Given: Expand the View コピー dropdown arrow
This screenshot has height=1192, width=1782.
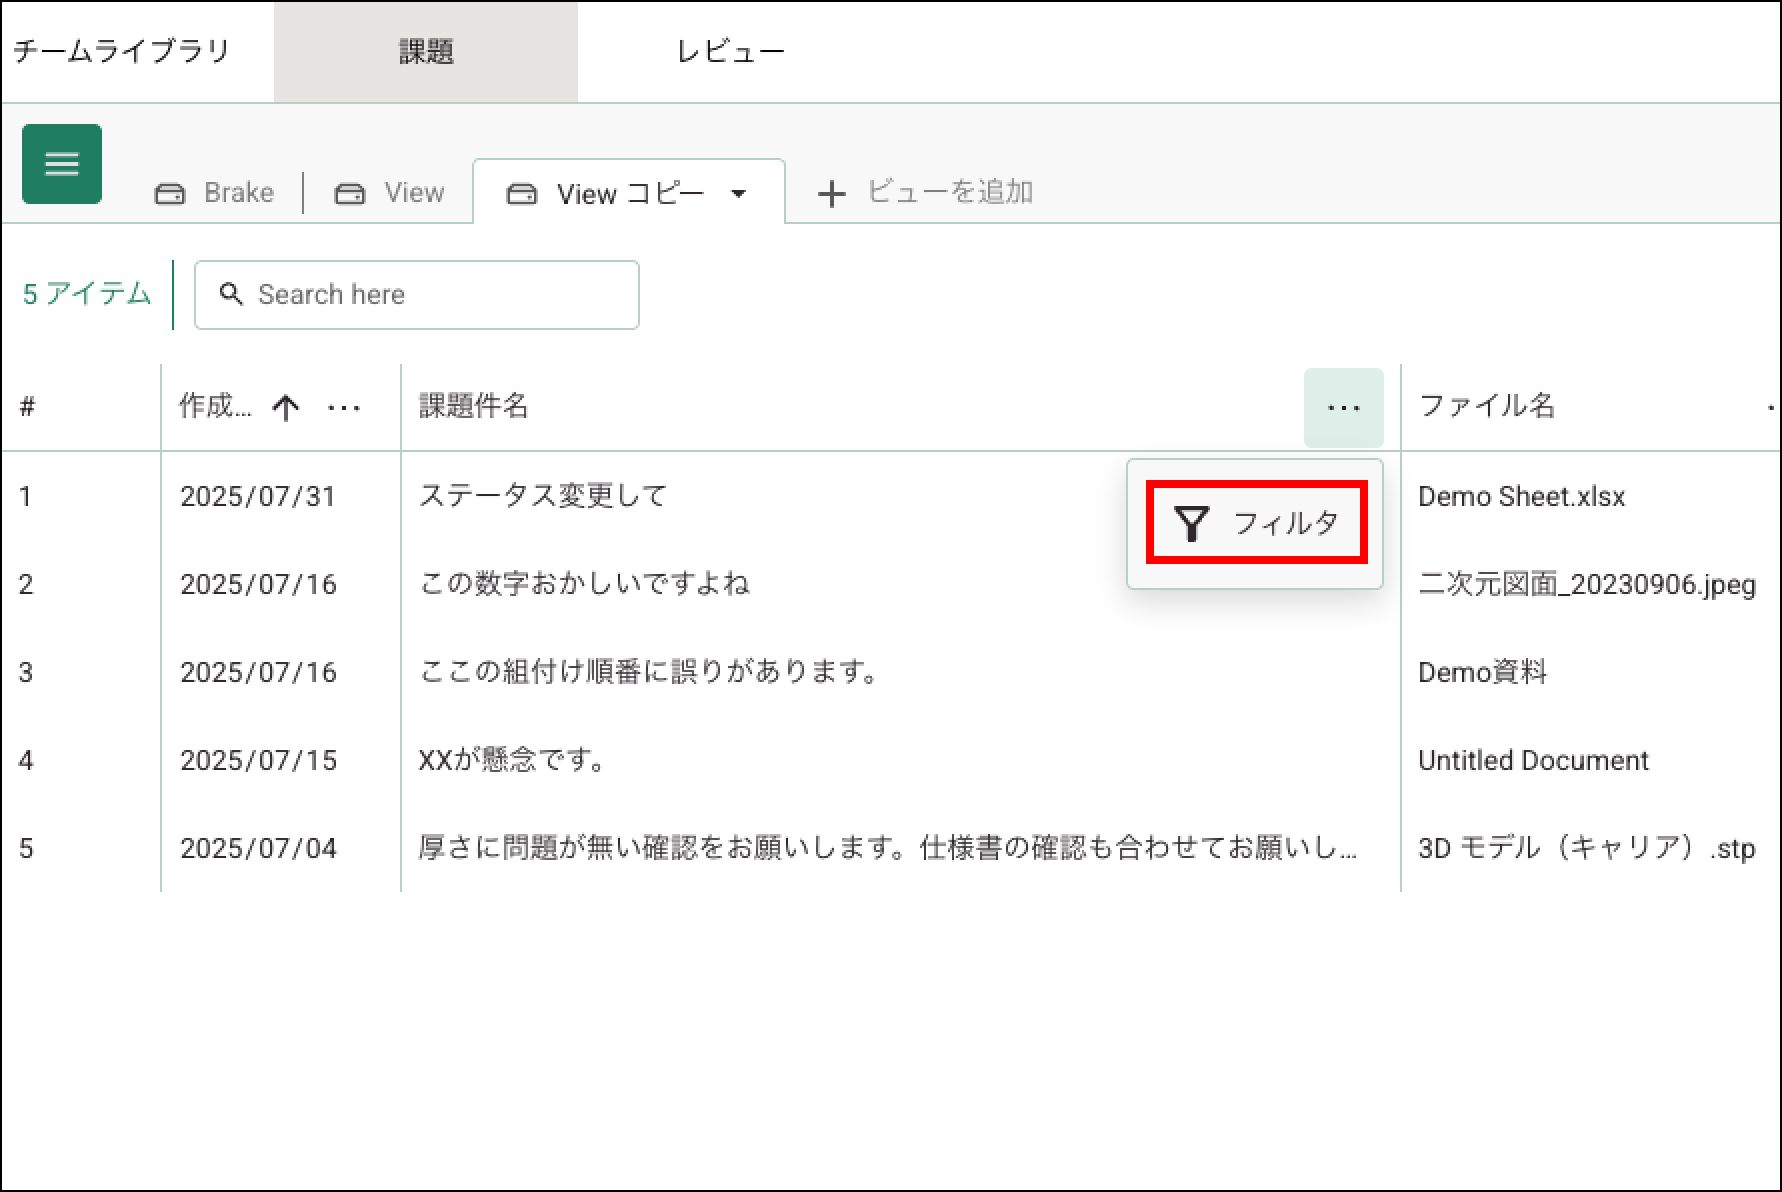Looking at the screenshot, I should [x=739, y=193].
